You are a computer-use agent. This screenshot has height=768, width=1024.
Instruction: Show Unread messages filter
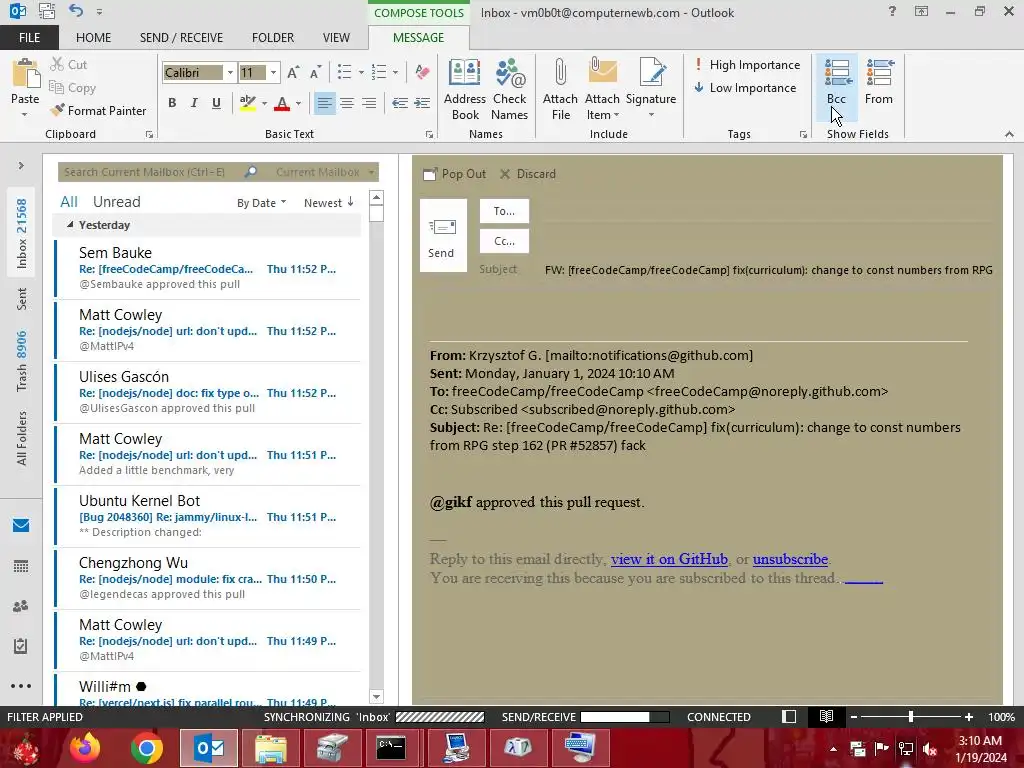click(116, 202)
